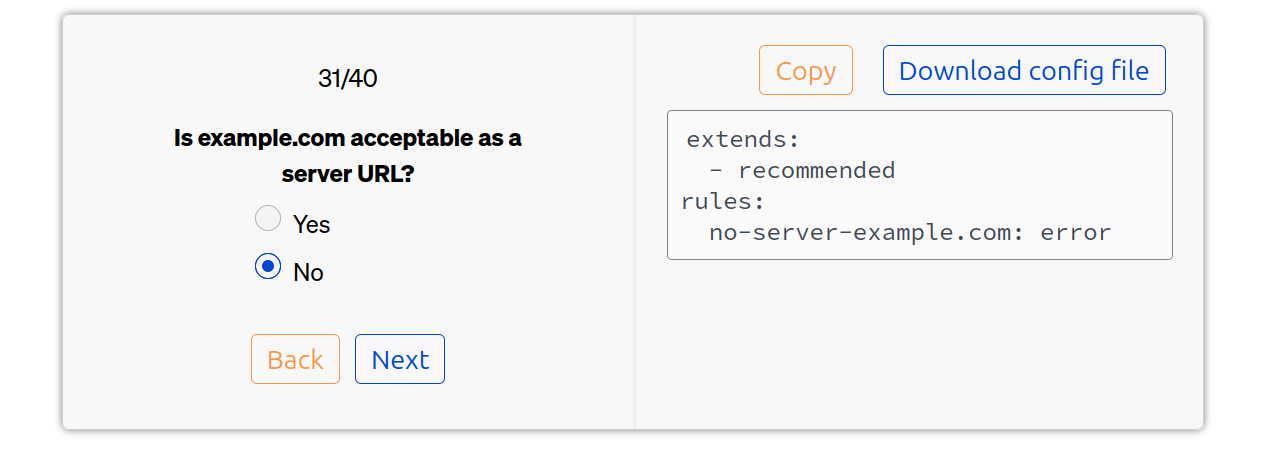This screenshot has width=1274, height=465.
Task: Click the "- recommended" config line
Action: tap(802, 170)
